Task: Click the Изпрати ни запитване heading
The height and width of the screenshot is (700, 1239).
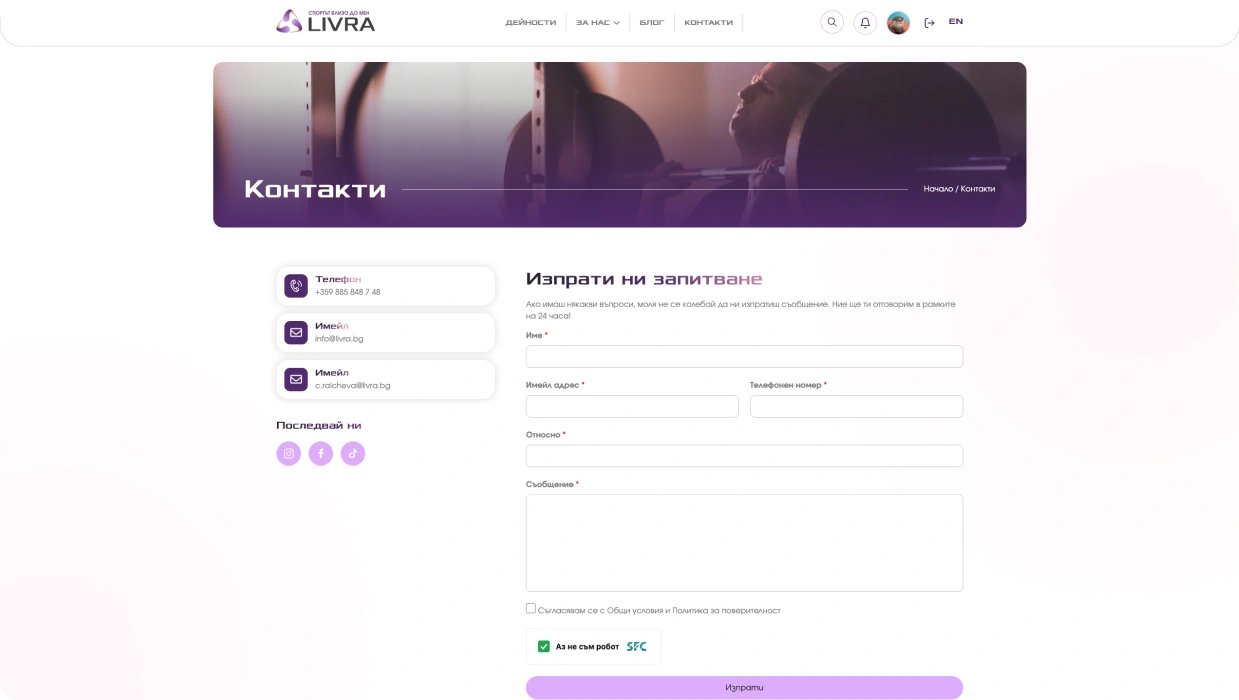Action: (644, 279)
